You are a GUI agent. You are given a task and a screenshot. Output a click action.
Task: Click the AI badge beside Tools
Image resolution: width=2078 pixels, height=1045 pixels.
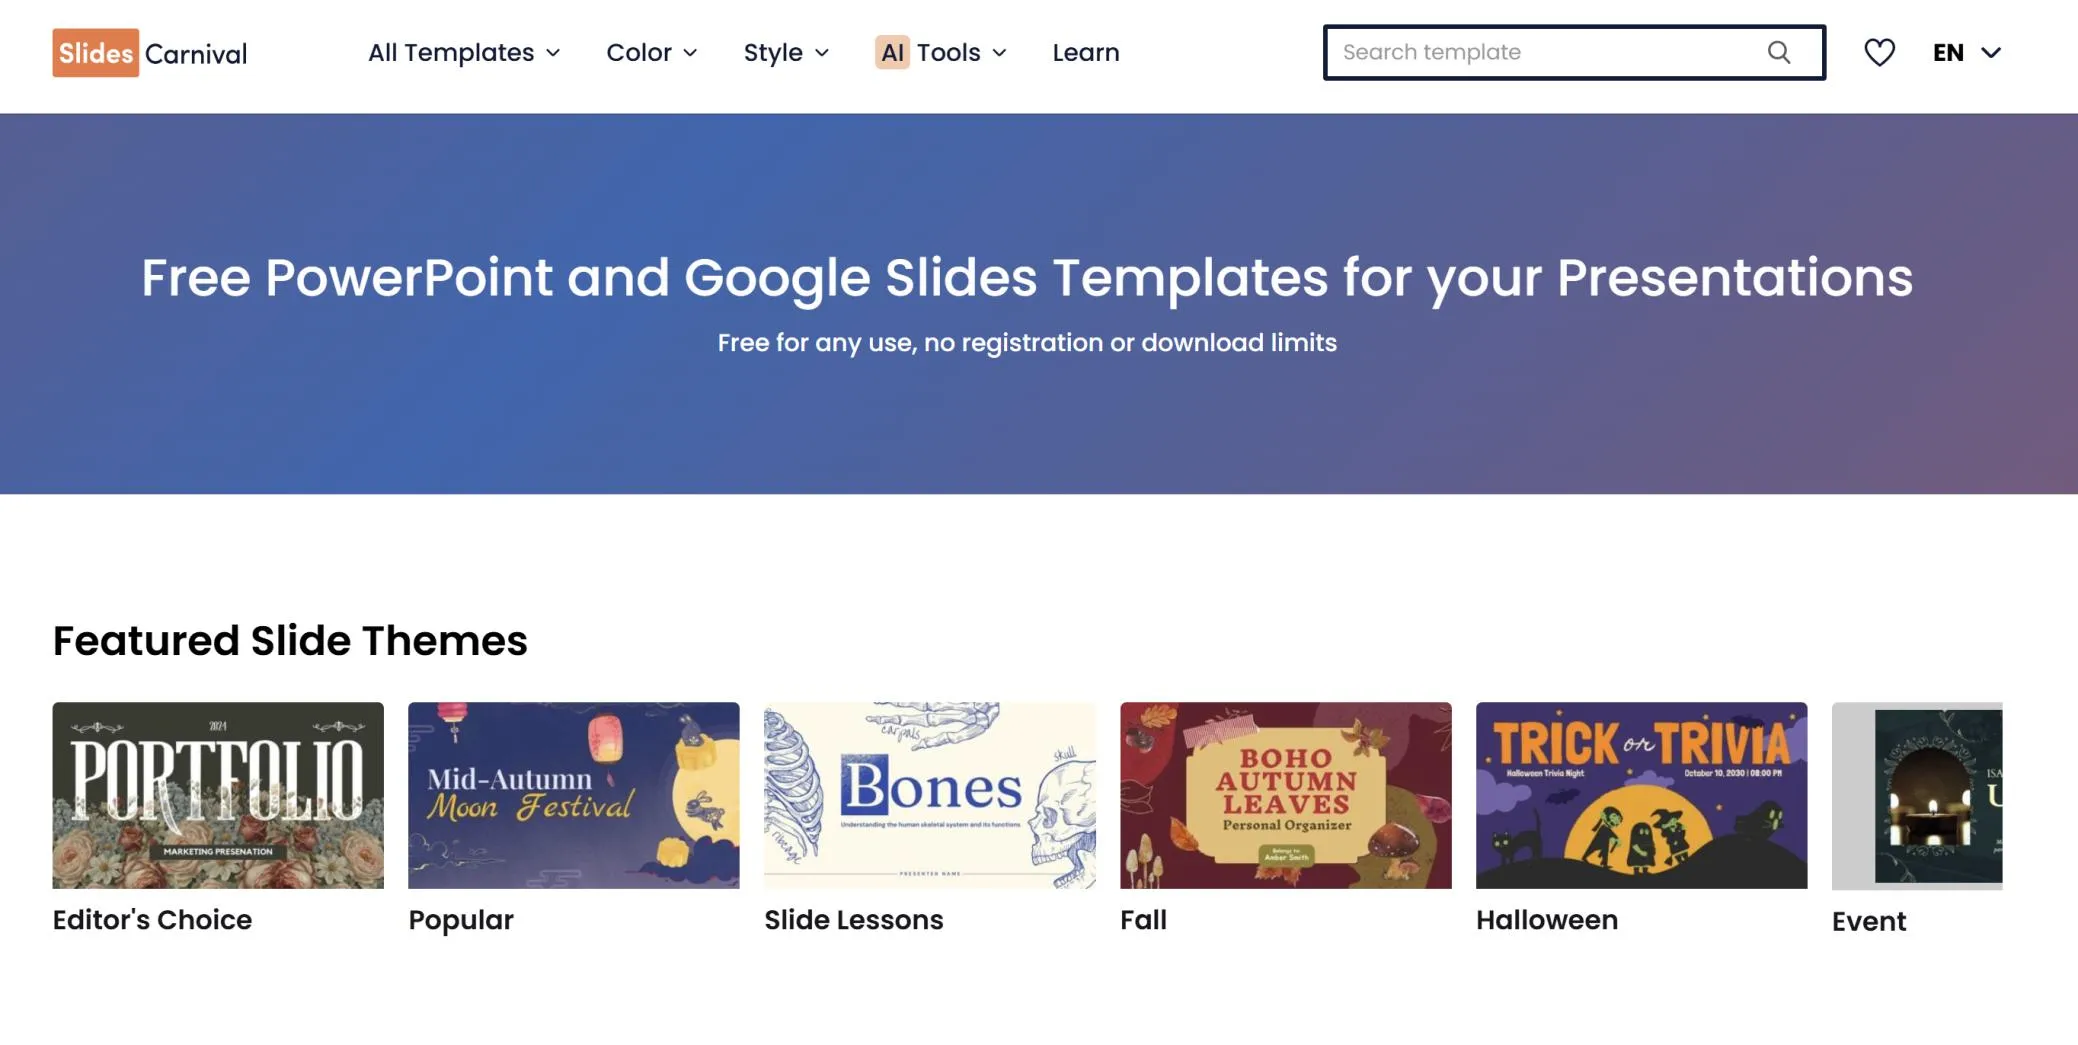(893, 52)
